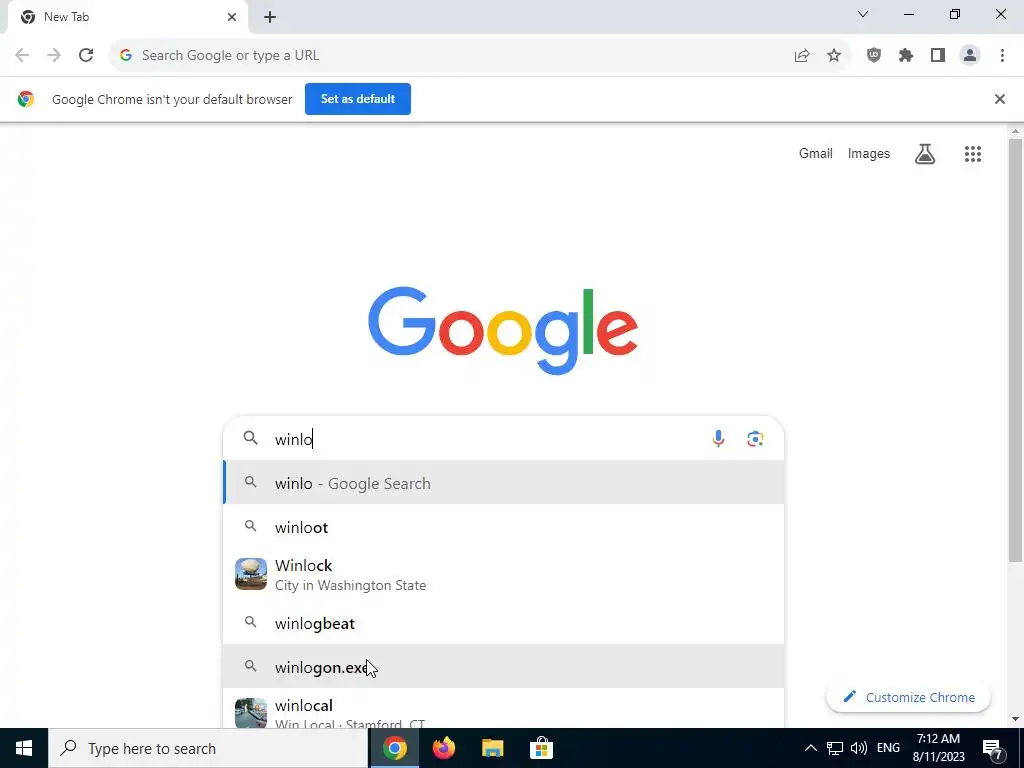The image size is (1024, 768).
Task: Go forward using the forward arrow
Action: 54,56
